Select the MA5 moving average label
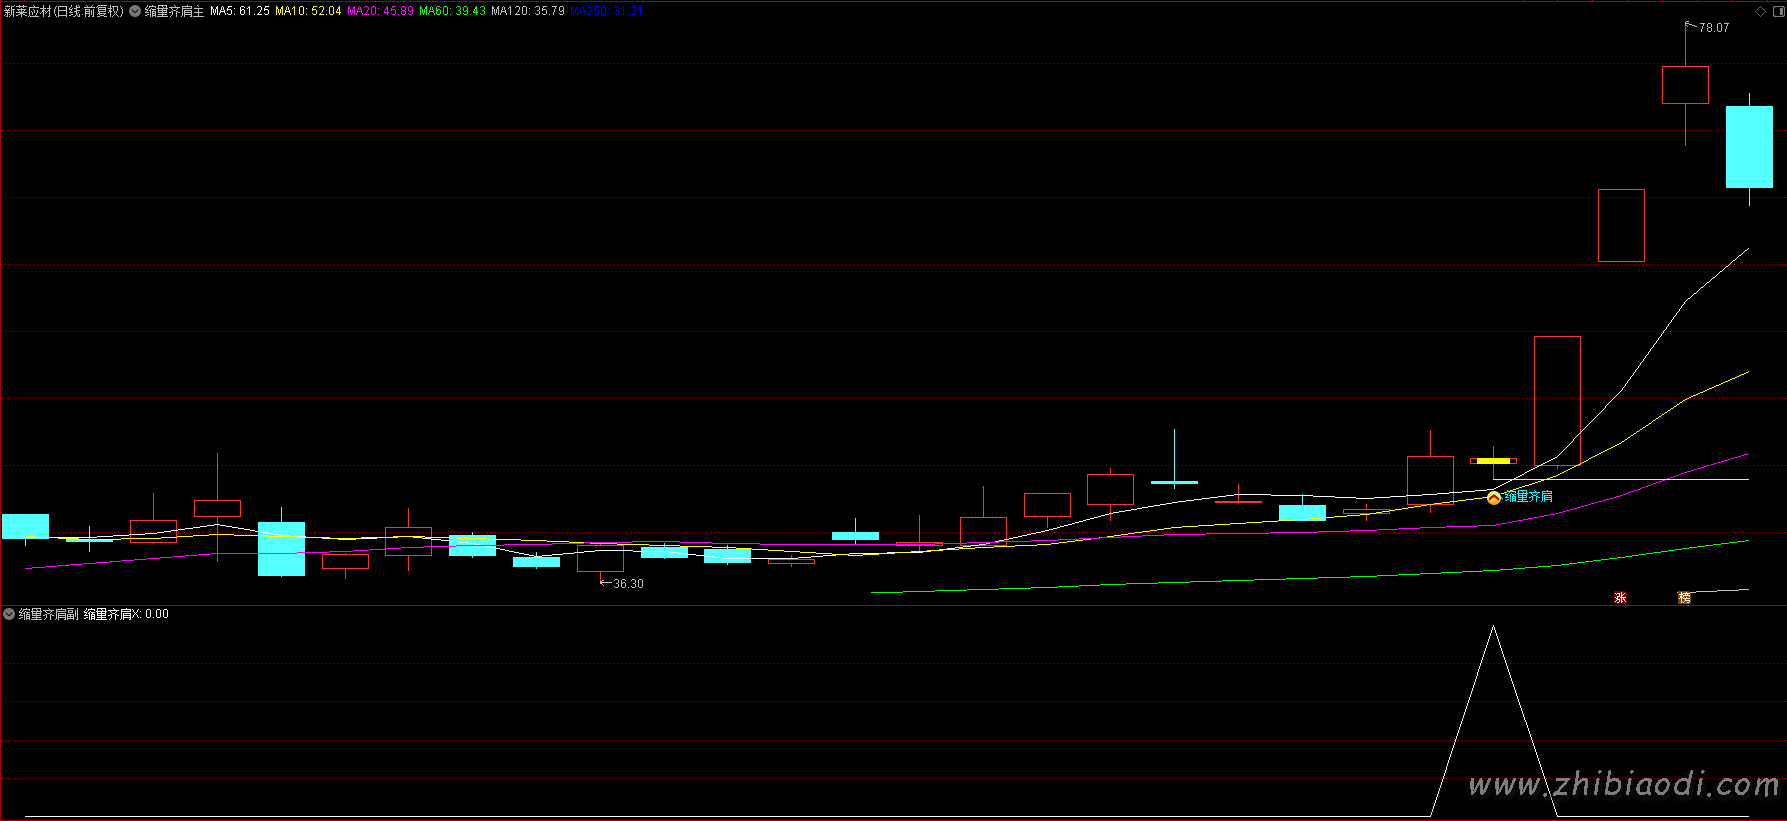The width and height of the screenshot is (1787, 821). 239,11
